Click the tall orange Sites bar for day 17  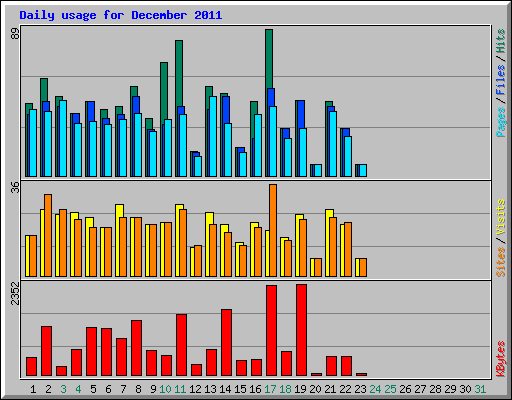pyautogui.click(x=273, y=230)
